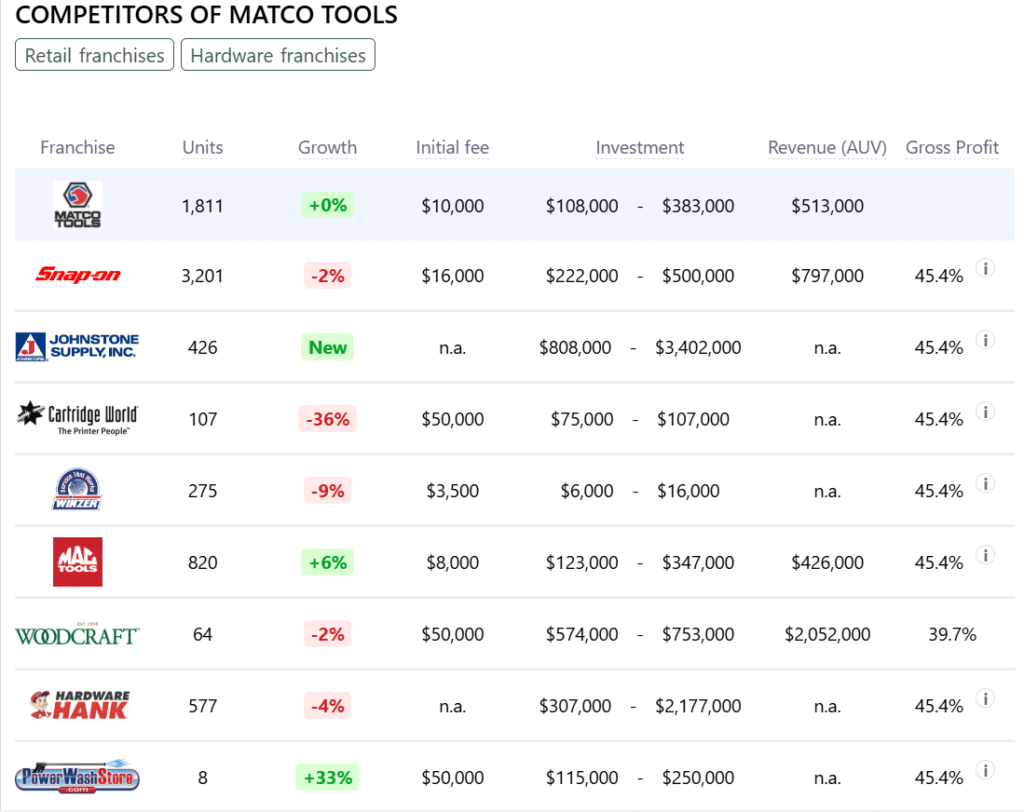Viewport: 1024px width, 812px height.
Task: Click the Franchise column header
Action: click(78, 148)
